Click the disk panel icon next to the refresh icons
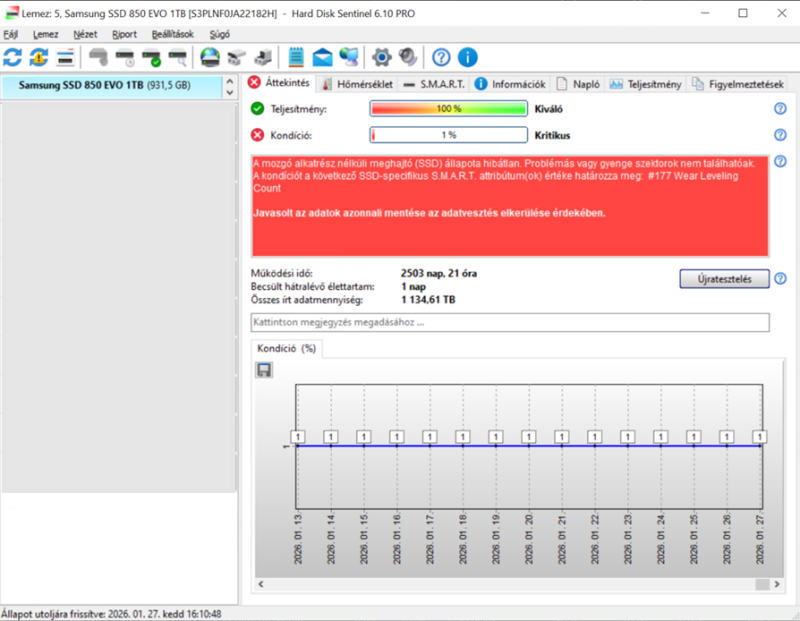This screenshot has height=621, width=800. (65, 58)
